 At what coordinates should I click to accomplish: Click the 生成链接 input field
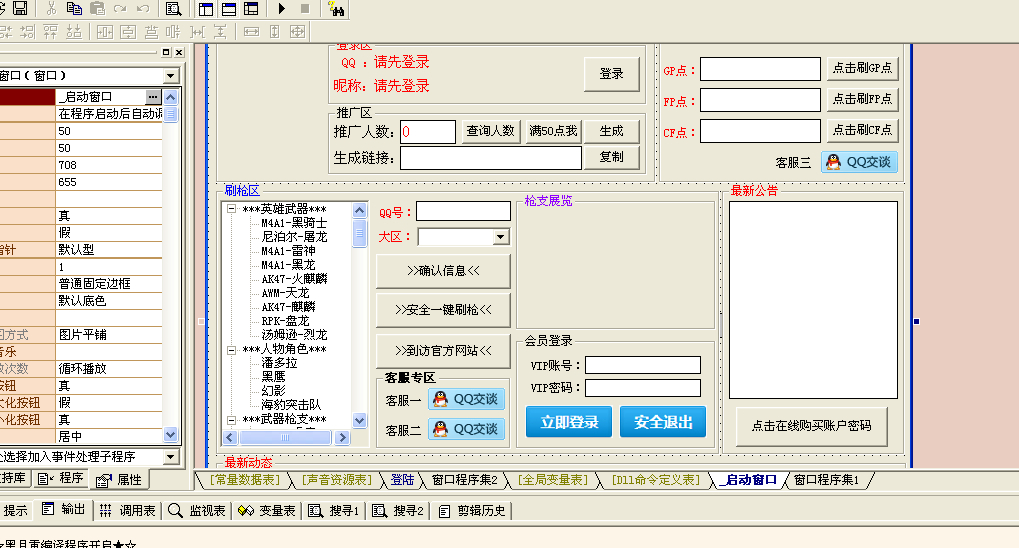pos(491,158)
